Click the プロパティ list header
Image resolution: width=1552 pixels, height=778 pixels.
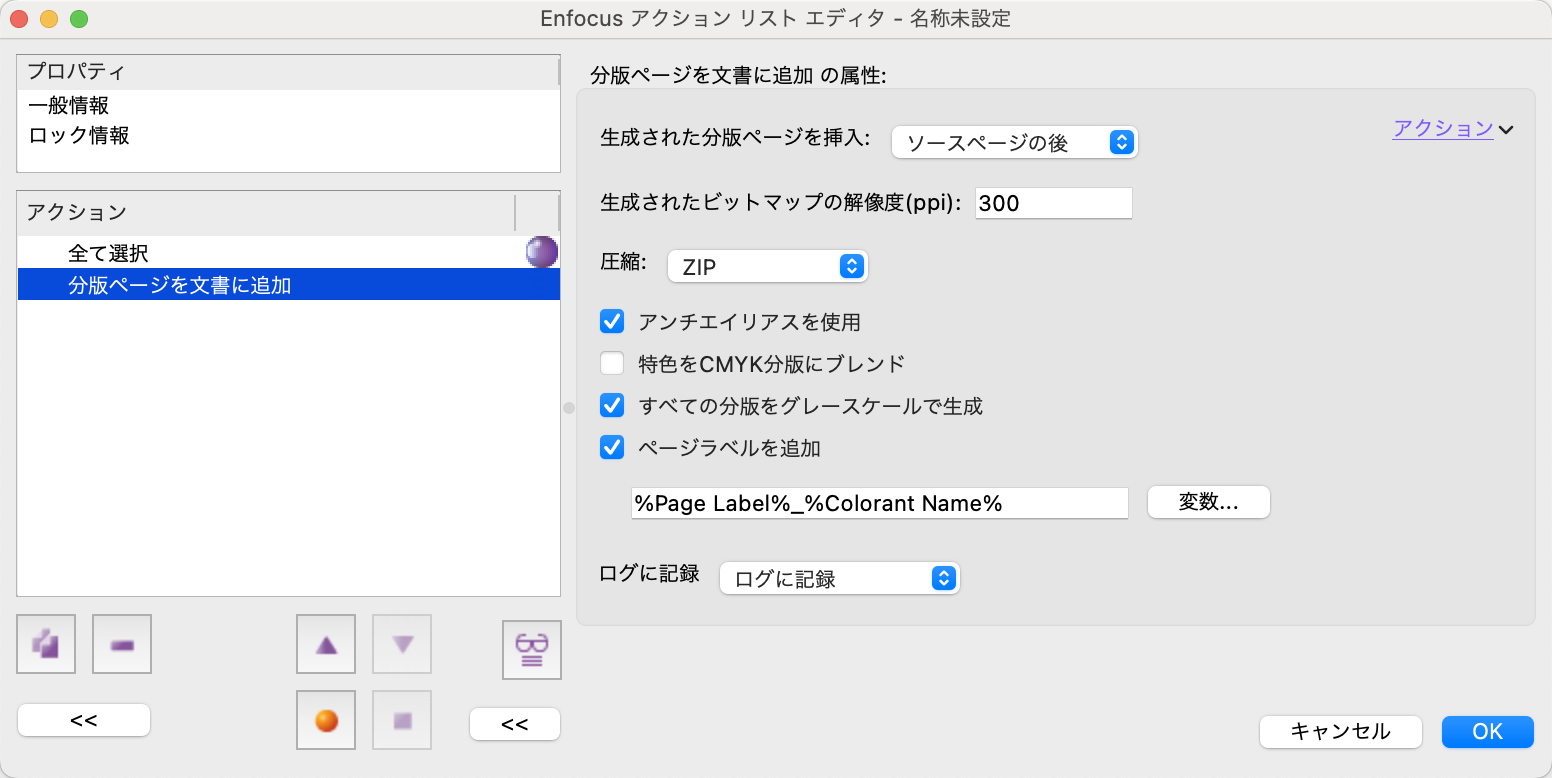[x=288, y=72]
